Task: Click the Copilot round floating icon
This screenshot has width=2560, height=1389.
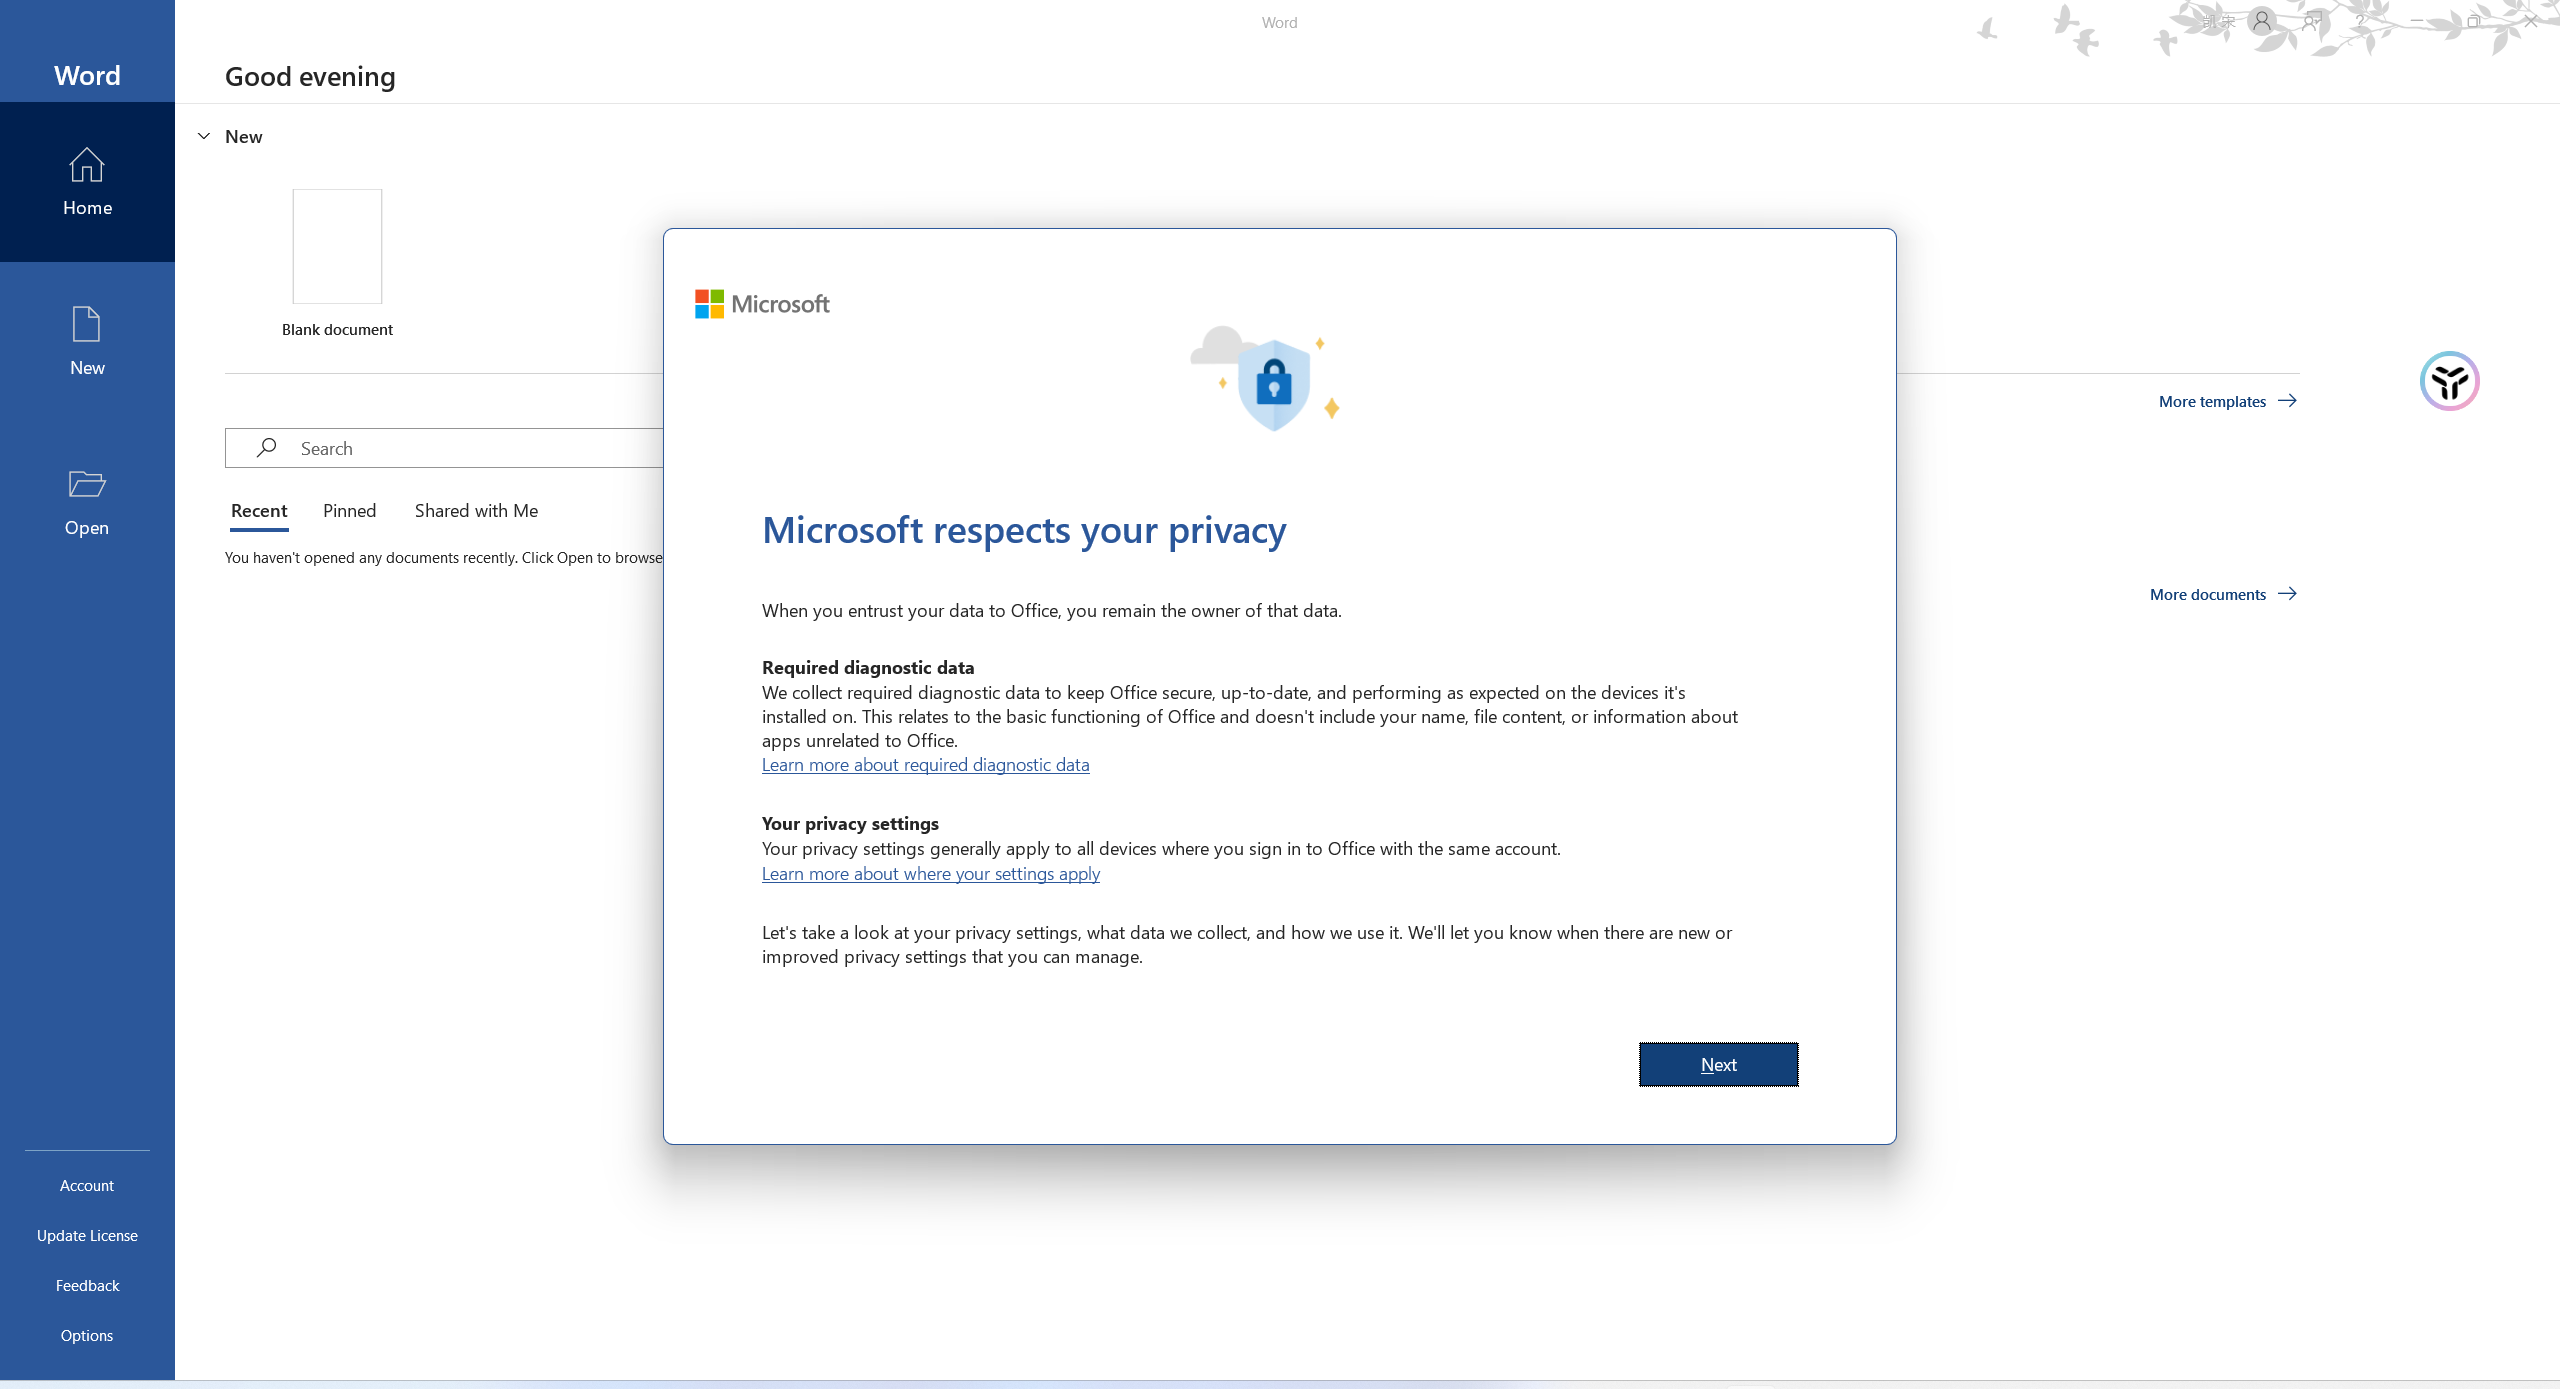Action: point(2449,381)
